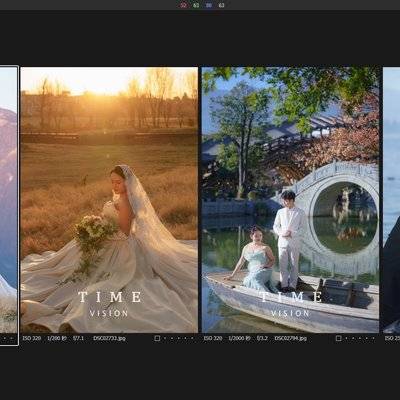Click the 1/2000 shutter speed under boat photo
The image size is (400, 400).
tap(239, 338)
